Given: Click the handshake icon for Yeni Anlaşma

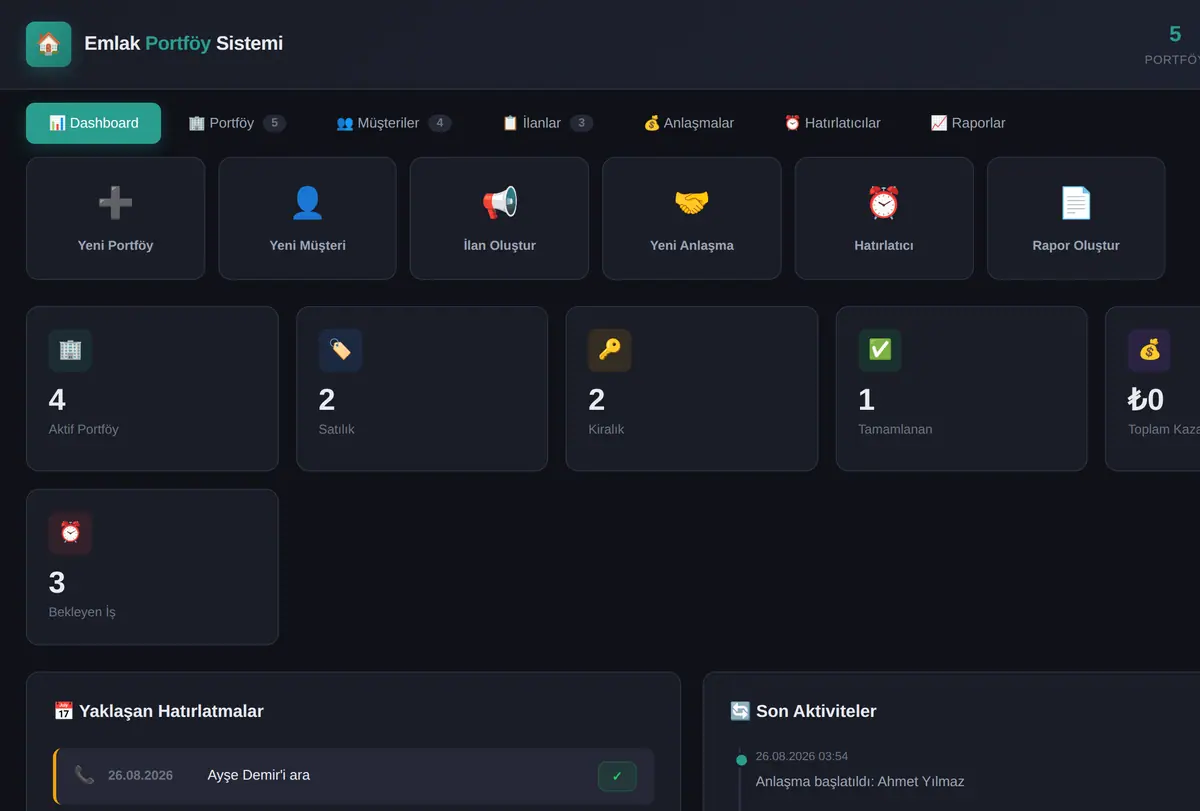Looking at the screenshot, I should point(691,203).
